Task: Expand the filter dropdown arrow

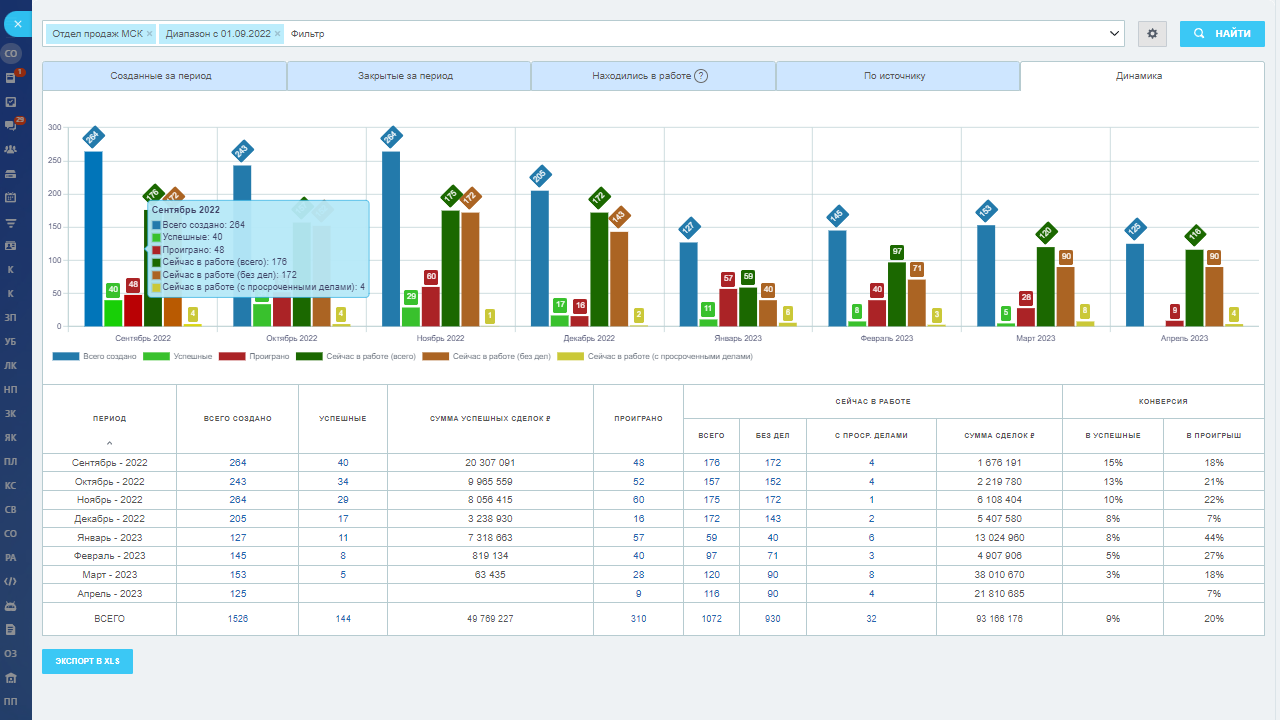Action: [1115, 34]
